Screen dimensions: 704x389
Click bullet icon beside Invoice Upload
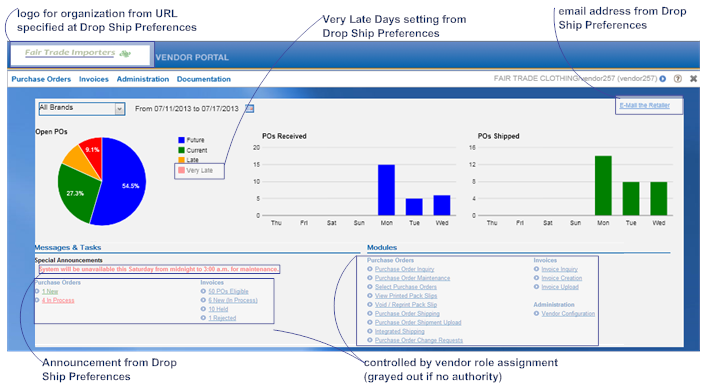[x=537, y=287]
